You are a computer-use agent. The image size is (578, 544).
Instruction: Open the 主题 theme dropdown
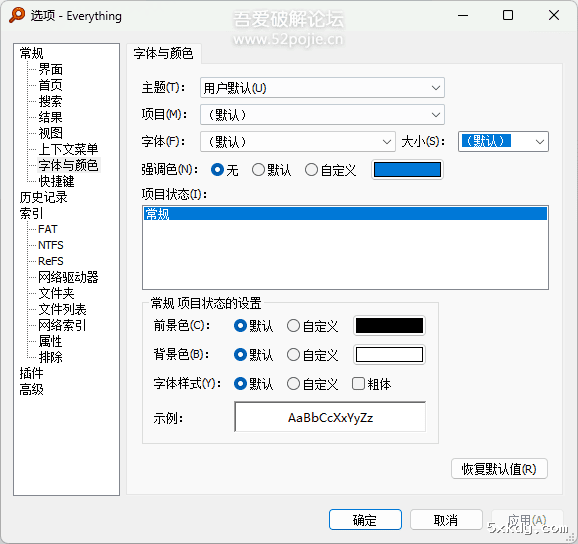[322, 88]
